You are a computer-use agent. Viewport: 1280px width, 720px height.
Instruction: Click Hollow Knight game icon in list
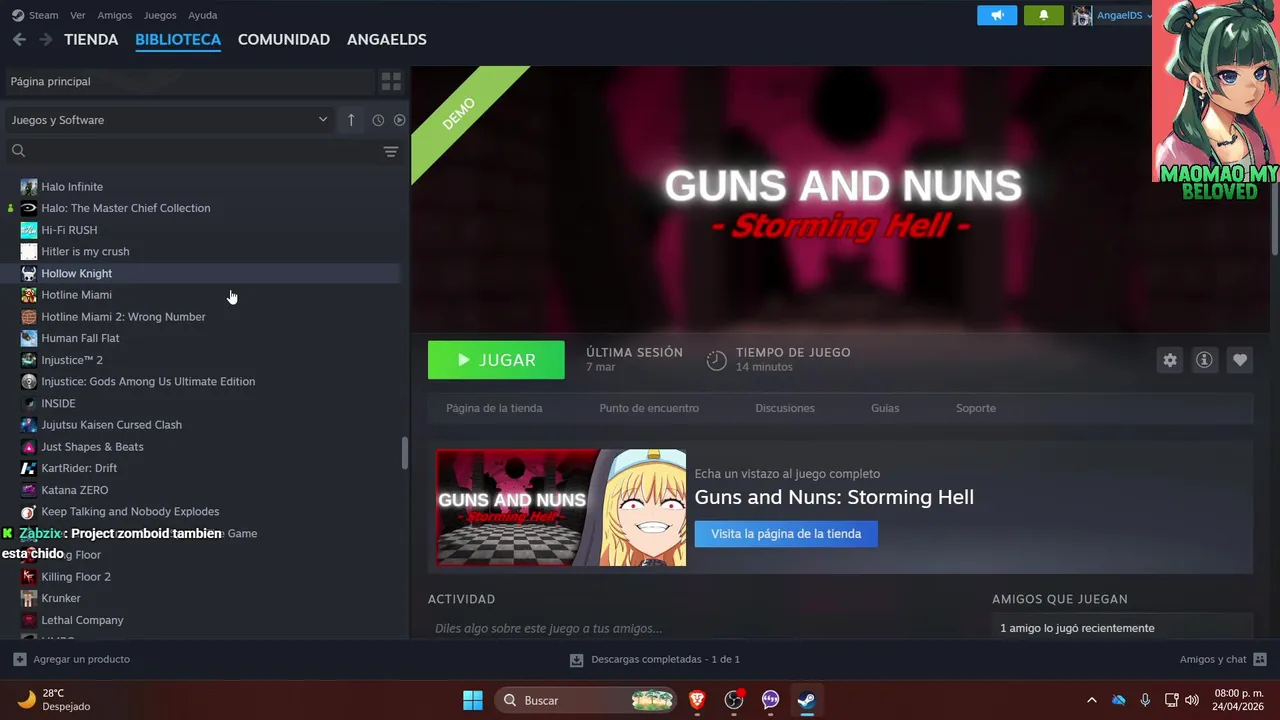[29, 273]
